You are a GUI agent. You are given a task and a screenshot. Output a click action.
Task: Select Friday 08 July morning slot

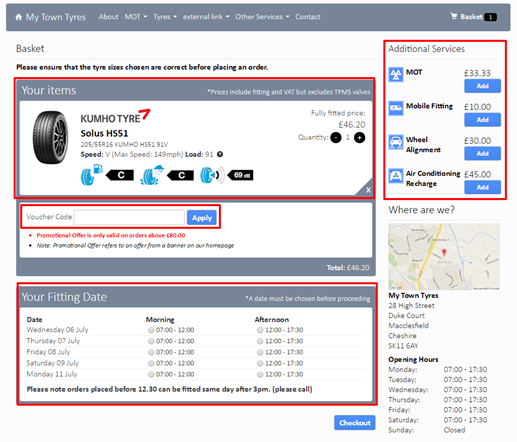(x=151, y=352)
